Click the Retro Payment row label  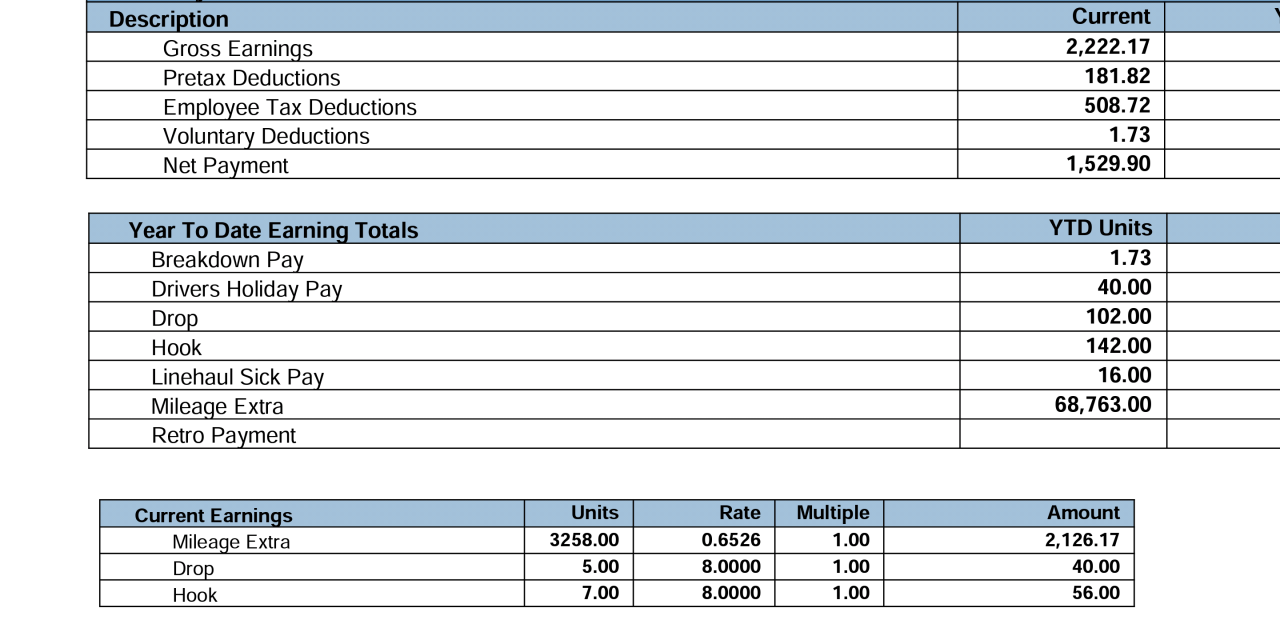223,435
